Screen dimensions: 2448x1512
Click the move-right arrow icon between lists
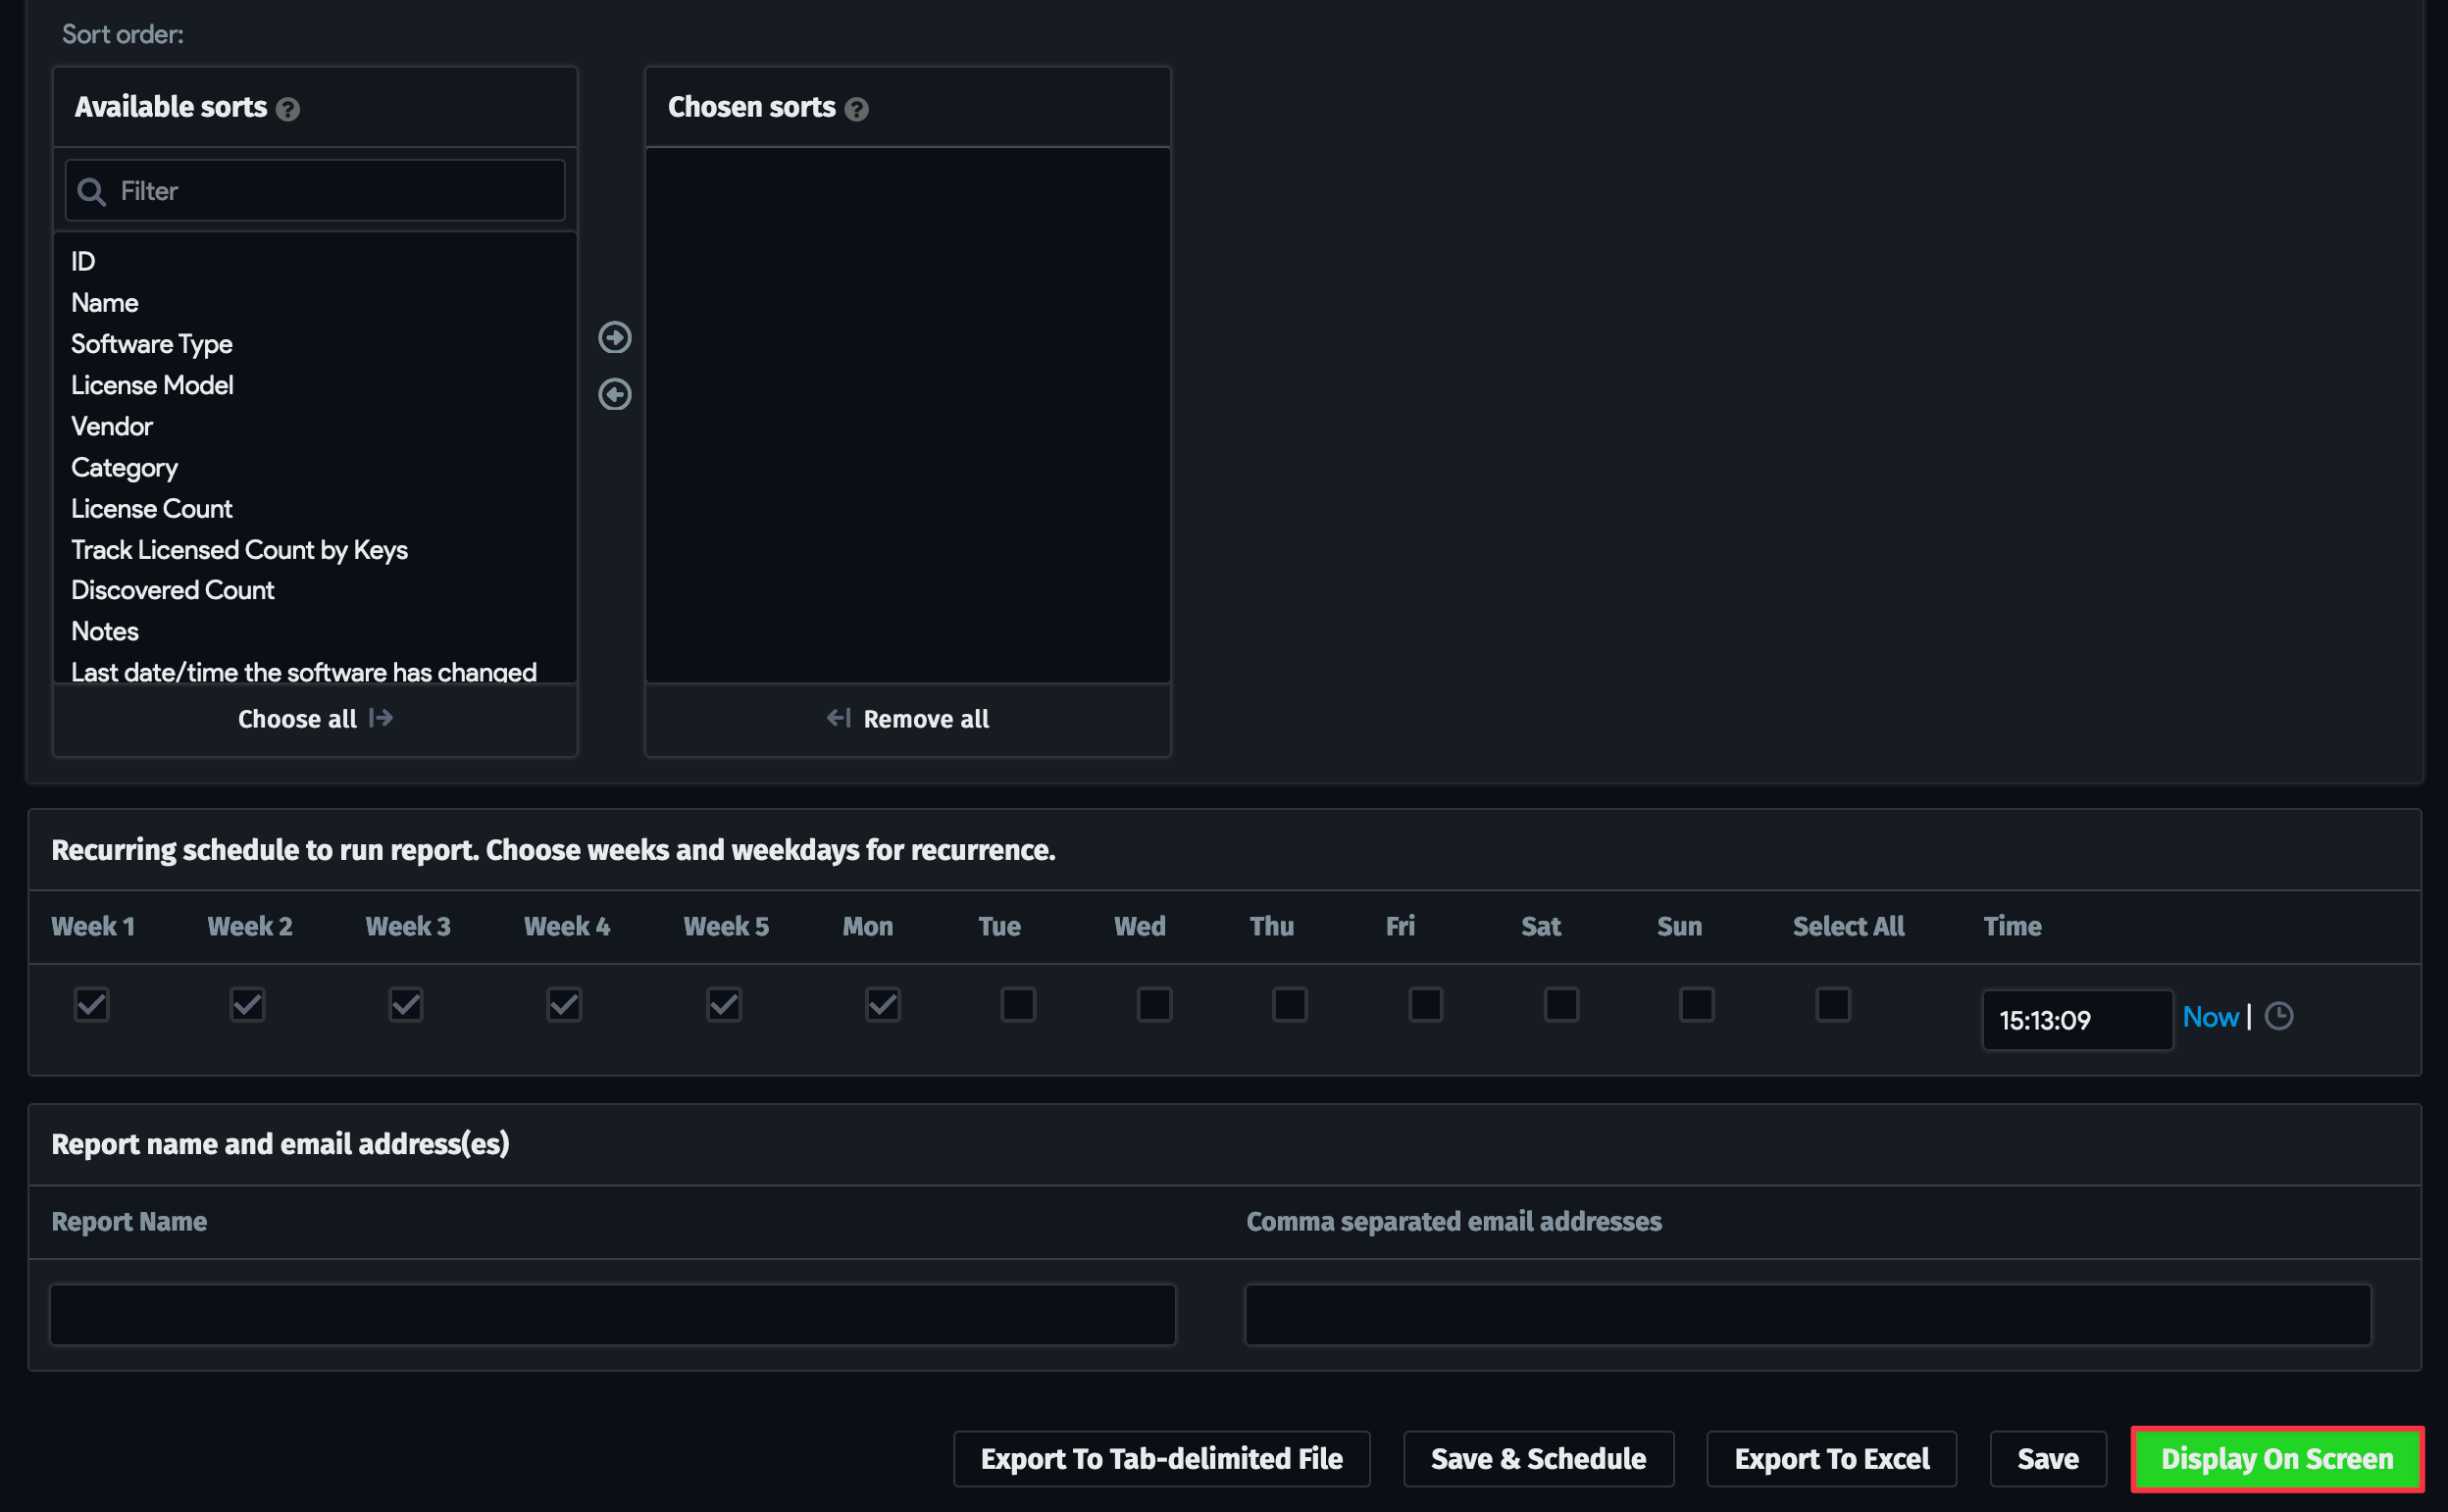(614, 337)
